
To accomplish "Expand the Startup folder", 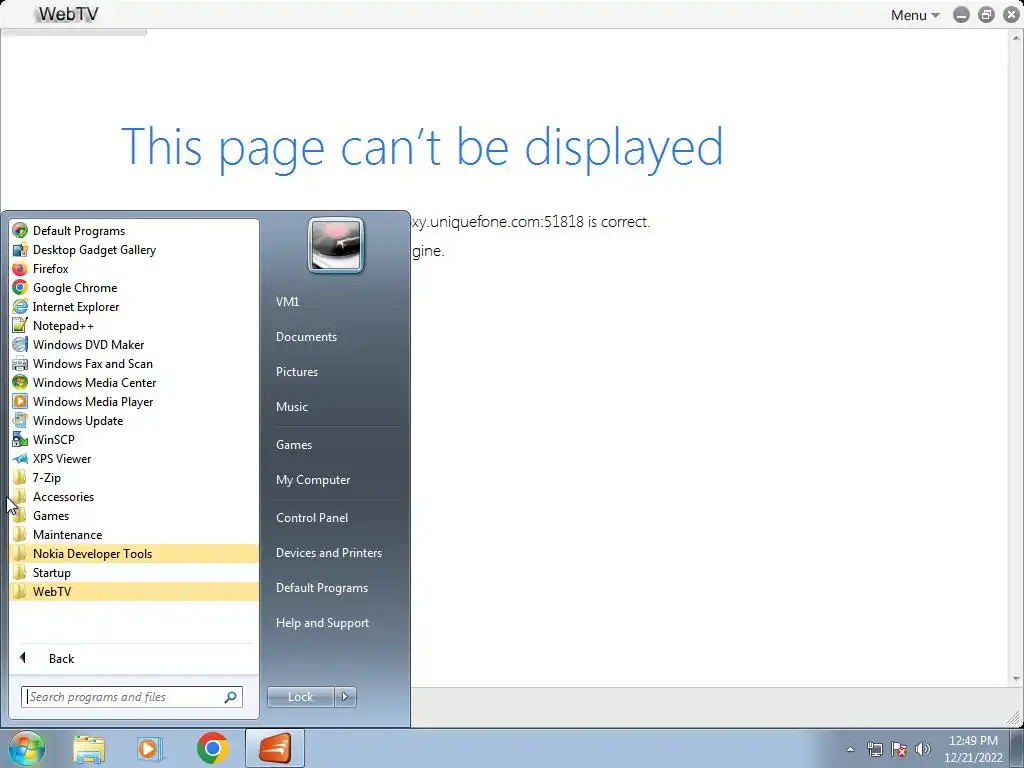I will tap(134, 572).
